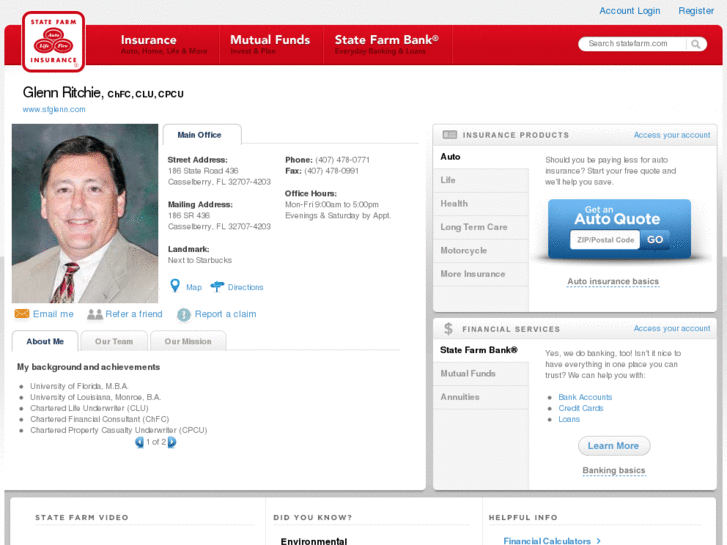The width and height of the screenshot is (727, 545).
Task: Click Email me link
Action: coord(53,314)
